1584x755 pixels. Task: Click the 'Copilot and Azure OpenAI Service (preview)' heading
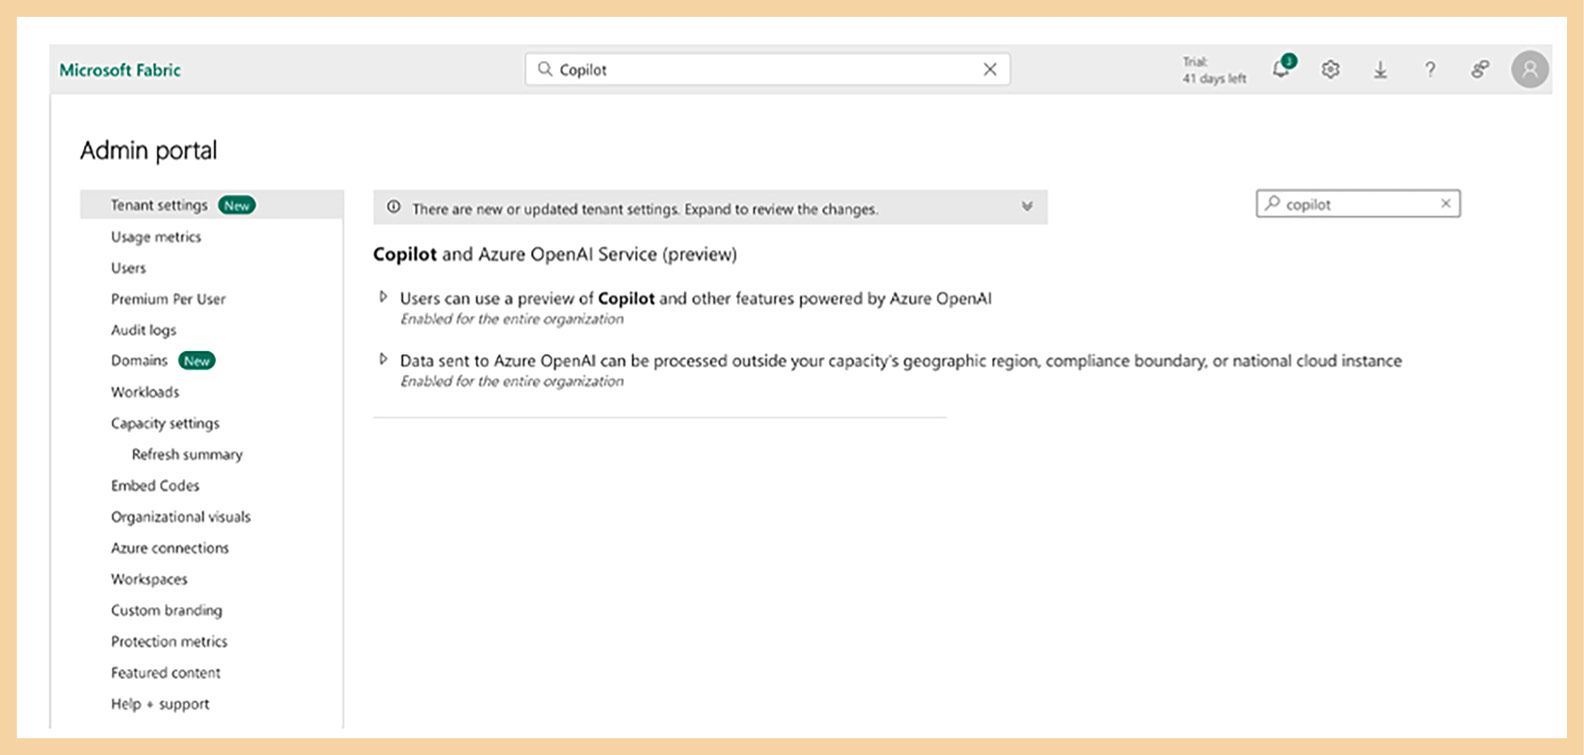[x=555, y=254]
